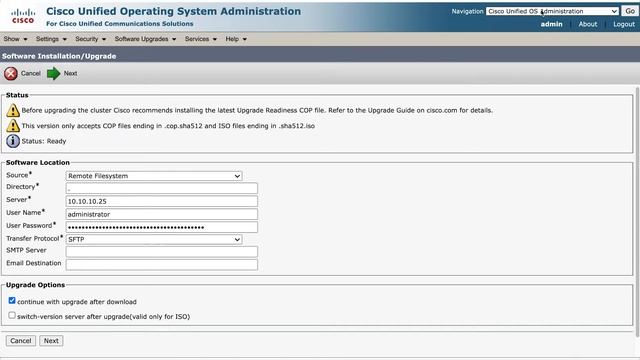Check switch-version server after upgrade option
The image size is (640, 360).
click(x=12, y=315)
